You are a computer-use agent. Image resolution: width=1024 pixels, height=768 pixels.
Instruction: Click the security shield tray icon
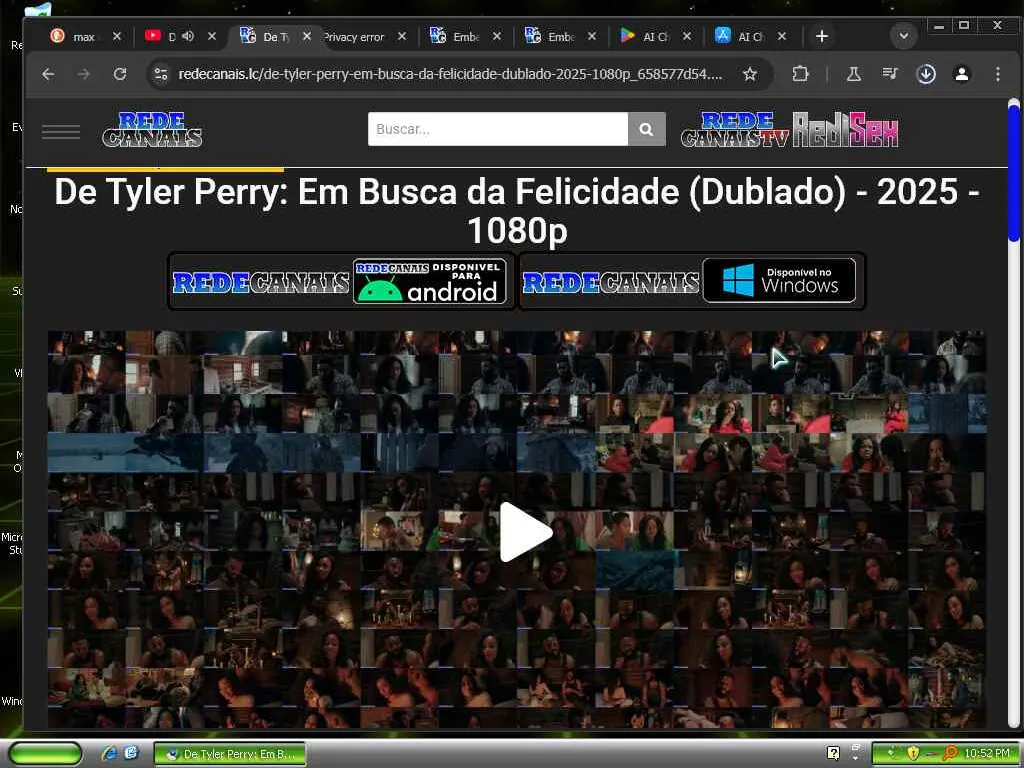click(913, 754)
